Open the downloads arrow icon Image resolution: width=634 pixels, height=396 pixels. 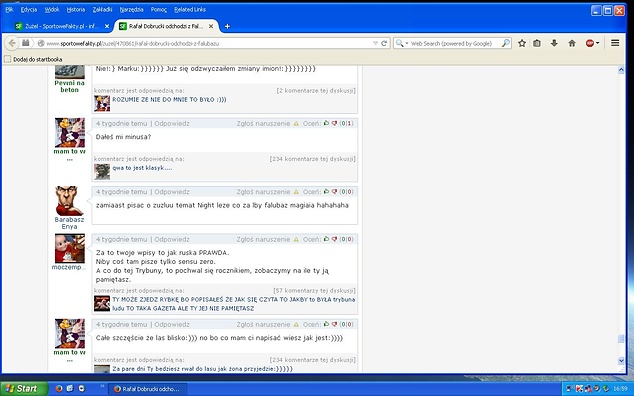coord(554,43)
